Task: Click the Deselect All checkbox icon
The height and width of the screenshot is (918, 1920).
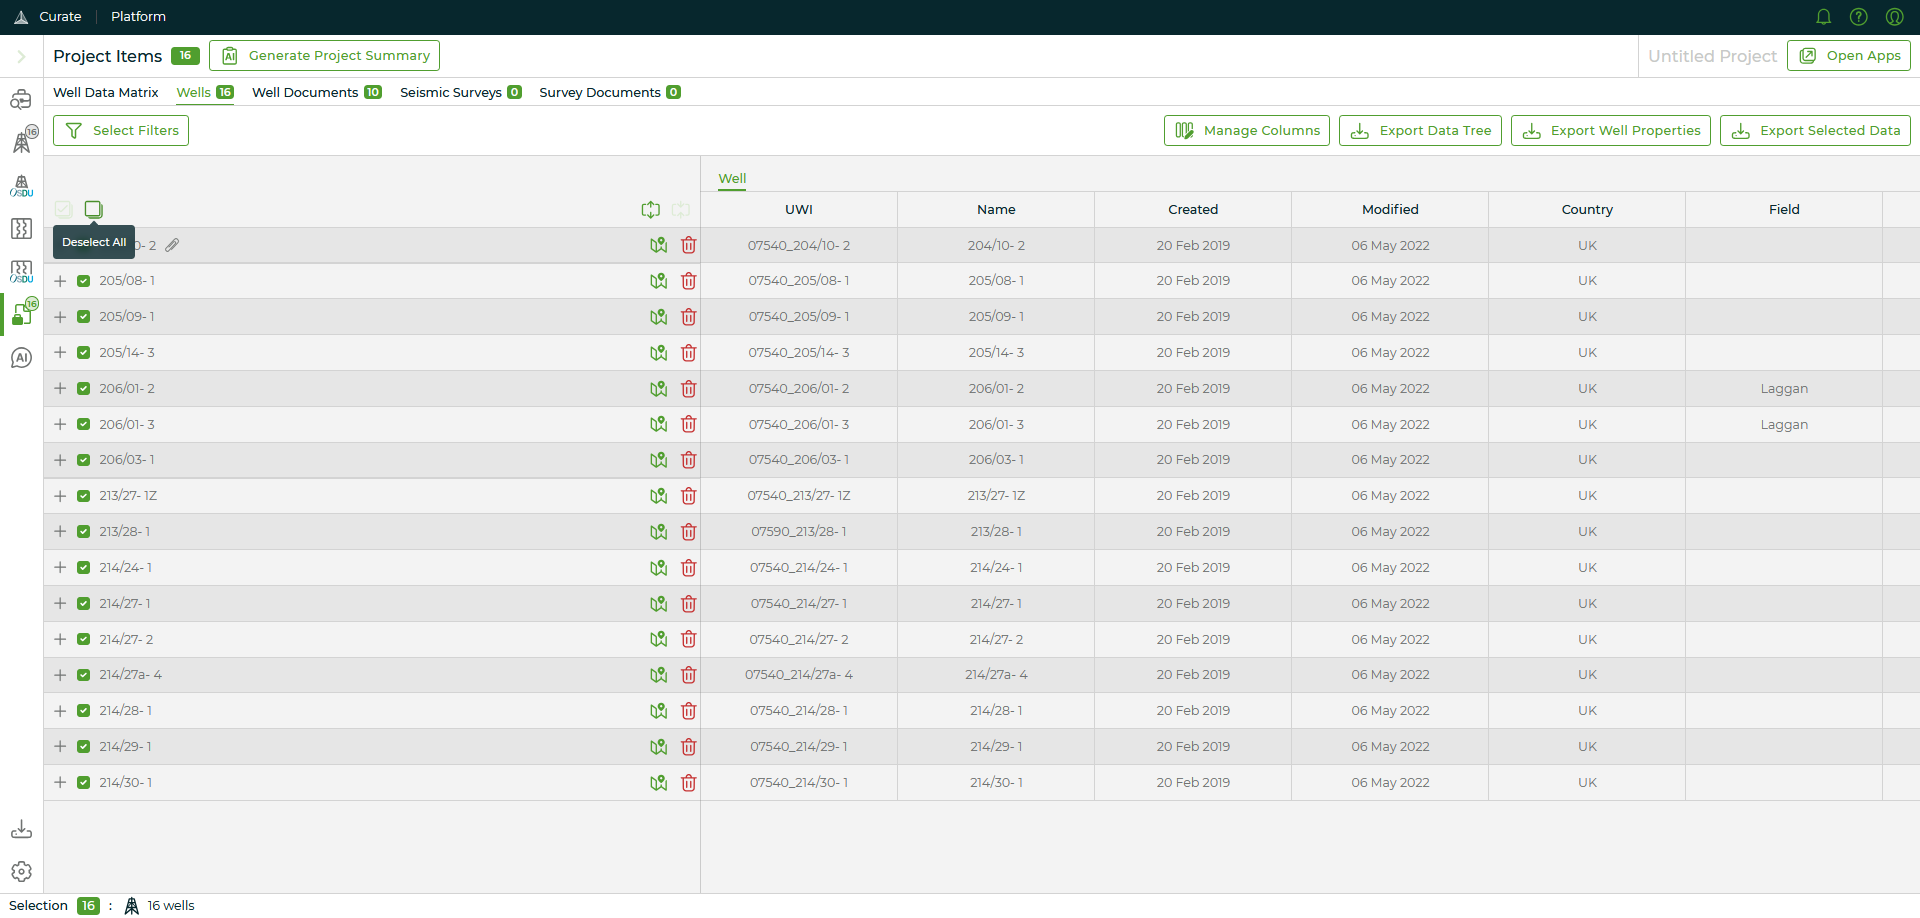Action: tap(93, 209)
